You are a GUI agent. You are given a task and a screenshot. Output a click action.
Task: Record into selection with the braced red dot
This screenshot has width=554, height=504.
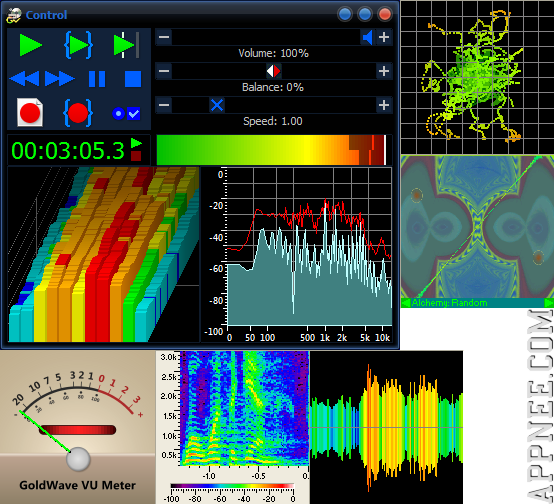point(78,113)
